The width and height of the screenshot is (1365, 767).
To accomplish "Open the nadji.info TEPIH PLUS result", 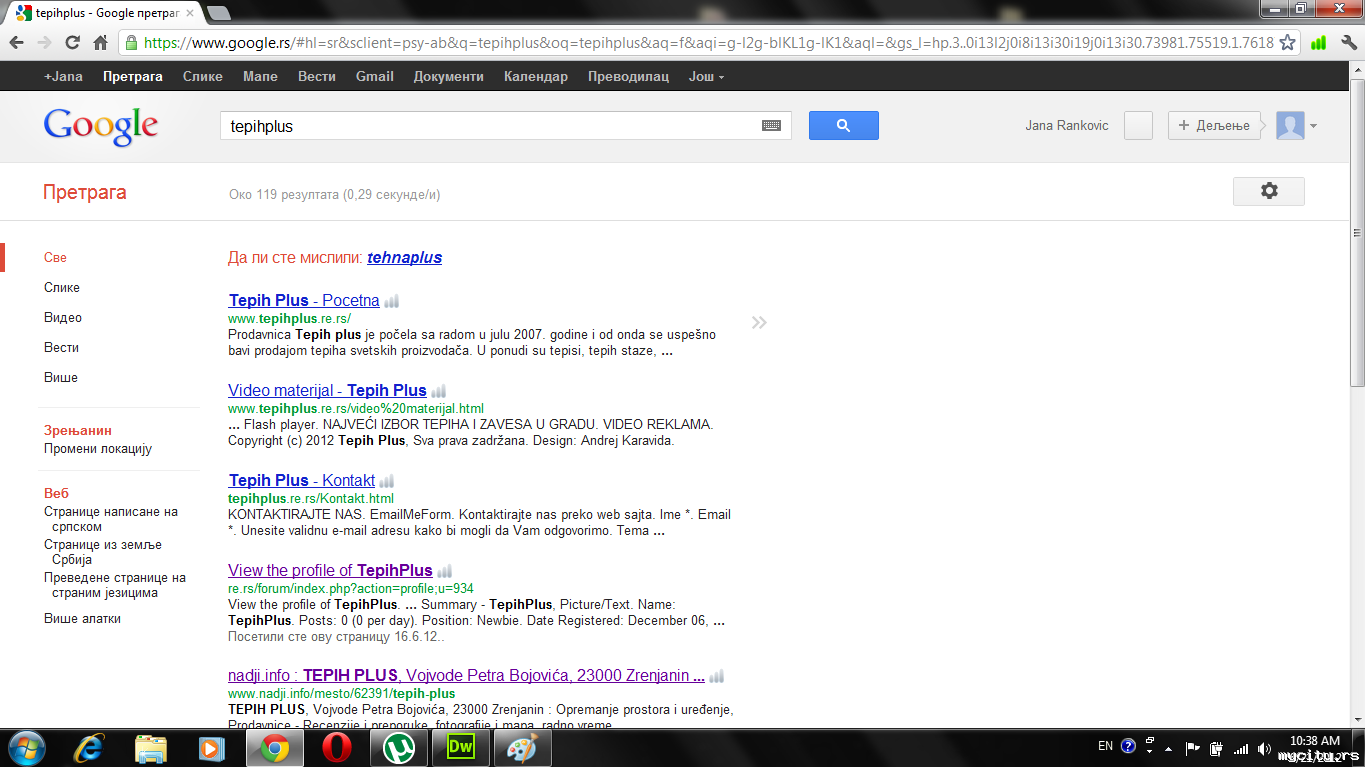I will (466, 675).
